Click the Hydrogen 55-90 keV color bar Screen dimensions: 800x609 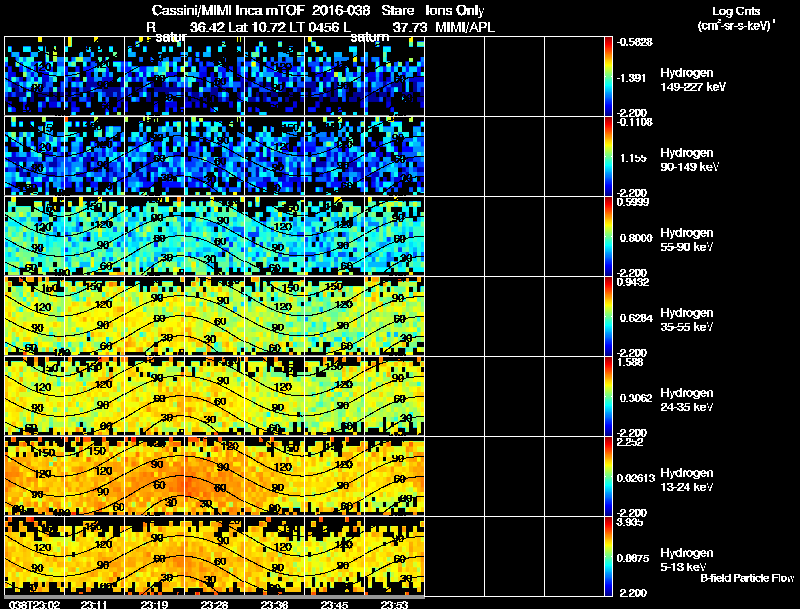(608, 236)
